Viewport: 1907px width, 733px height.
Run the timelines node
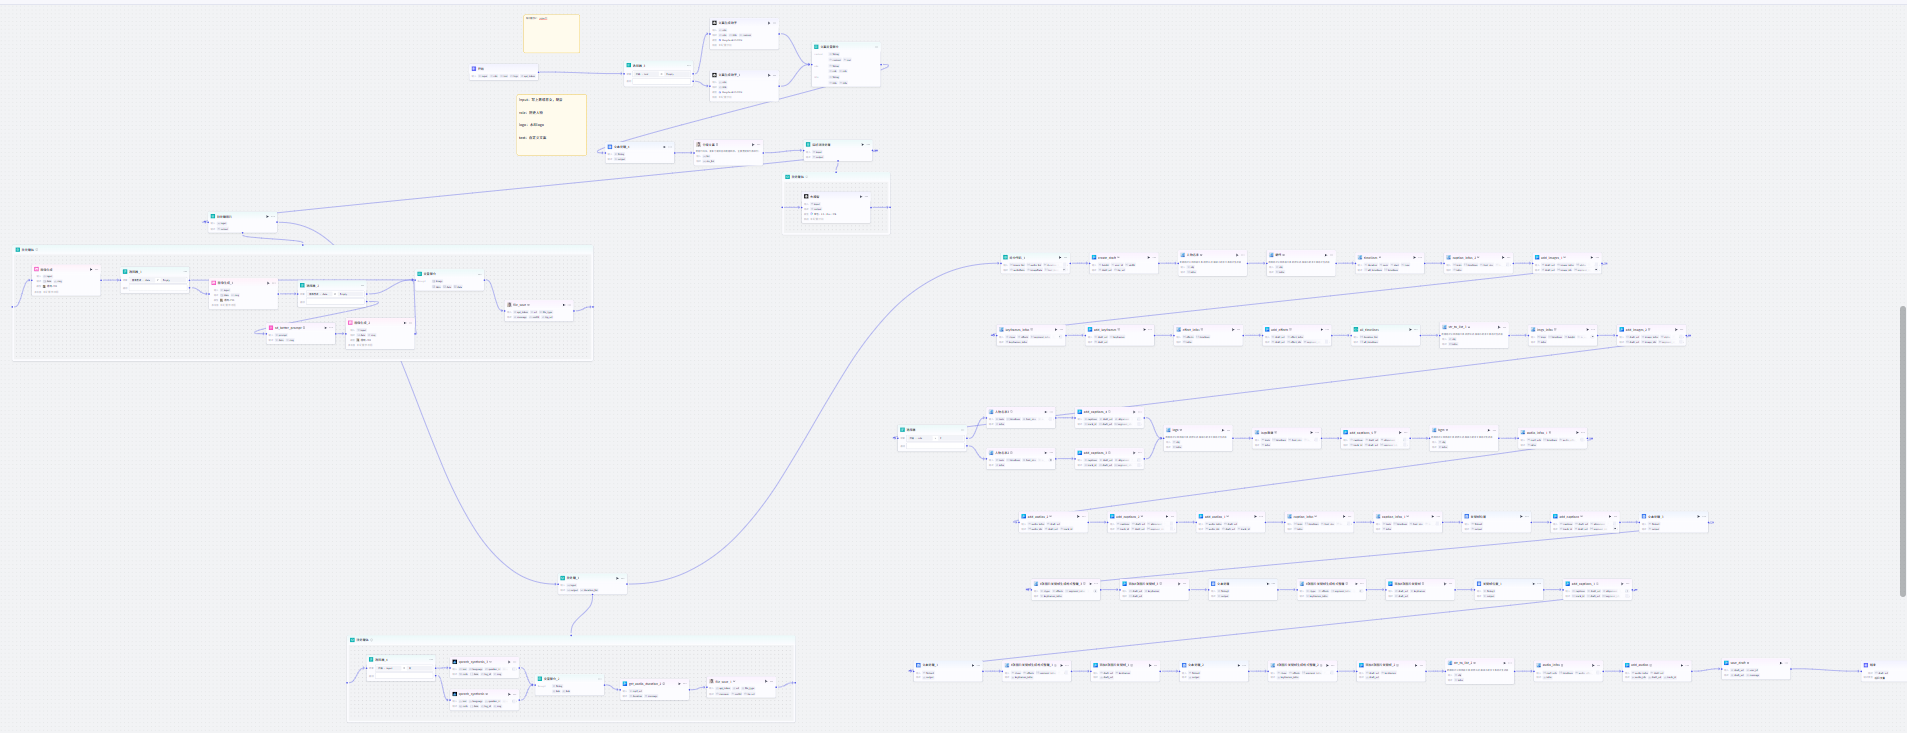point(1413,257)
